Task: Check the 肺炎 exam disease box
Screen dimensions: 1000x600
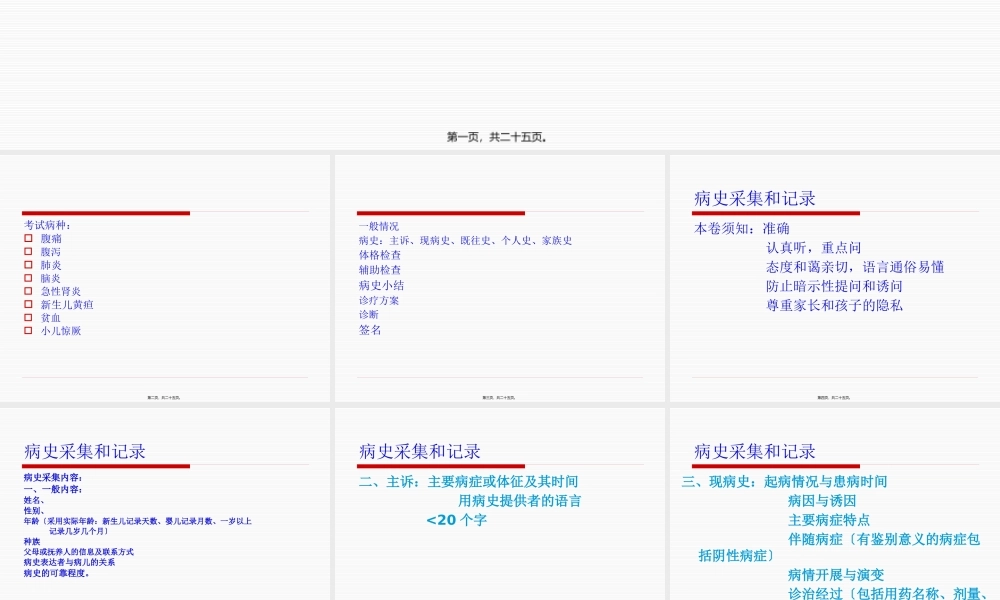Action: pos(27,265)
